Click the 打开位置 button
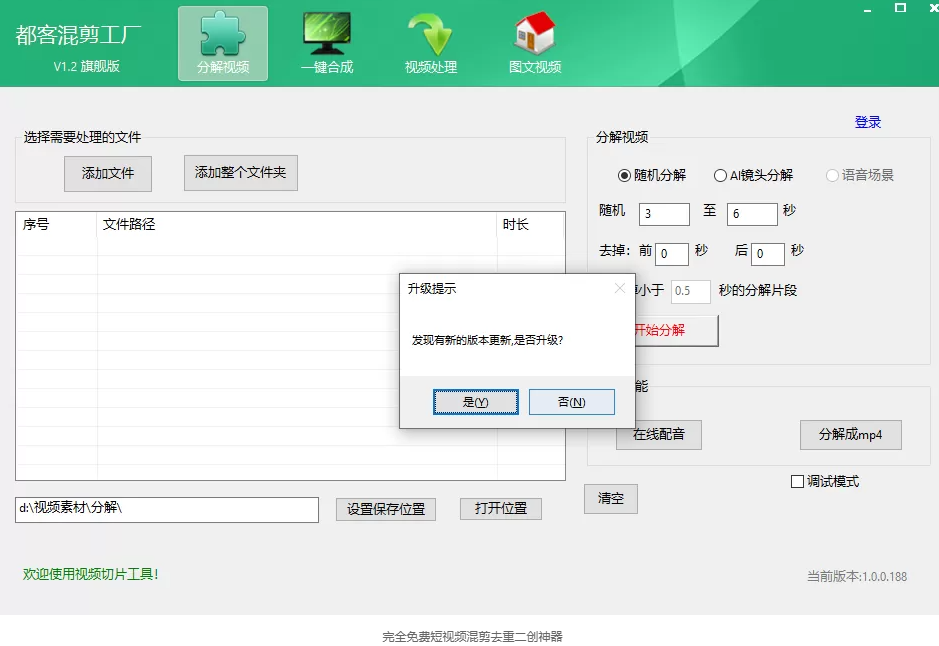The image size is (939, 646). pyautogui.click(x=501, y=509)
